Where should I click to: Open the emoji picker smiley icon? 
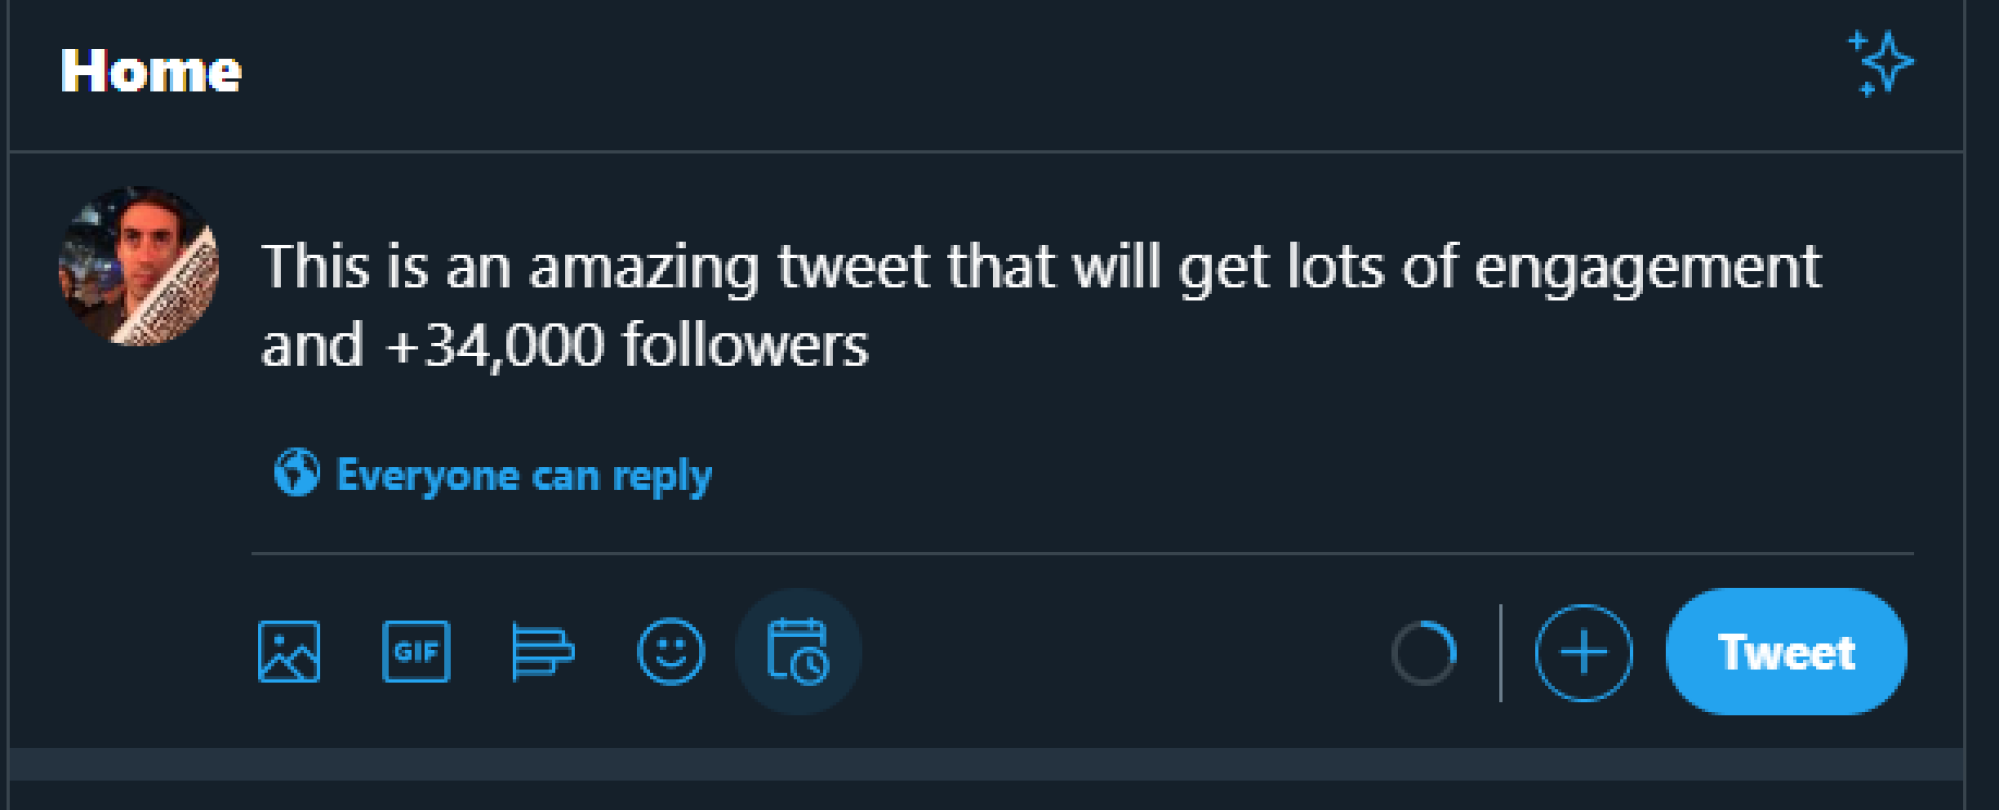click(671, 652)
